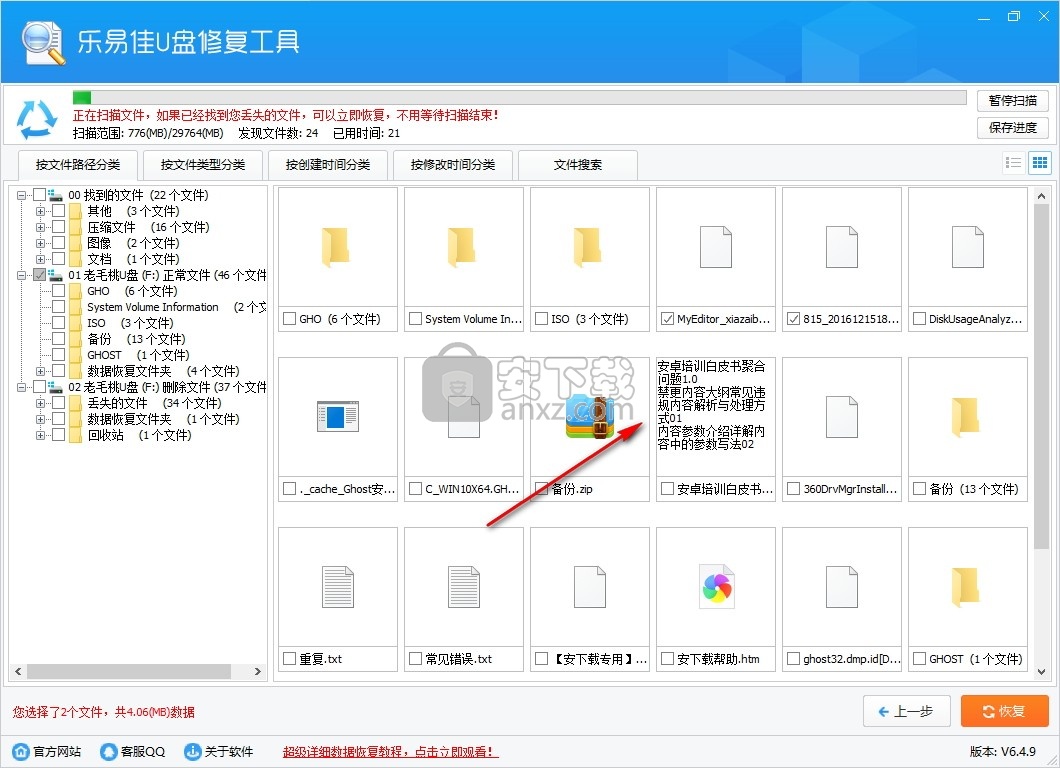This screenshot has height=768, width=1060.
Task: Click the 360DrvMgrInstall file icon
Action: 842,417
